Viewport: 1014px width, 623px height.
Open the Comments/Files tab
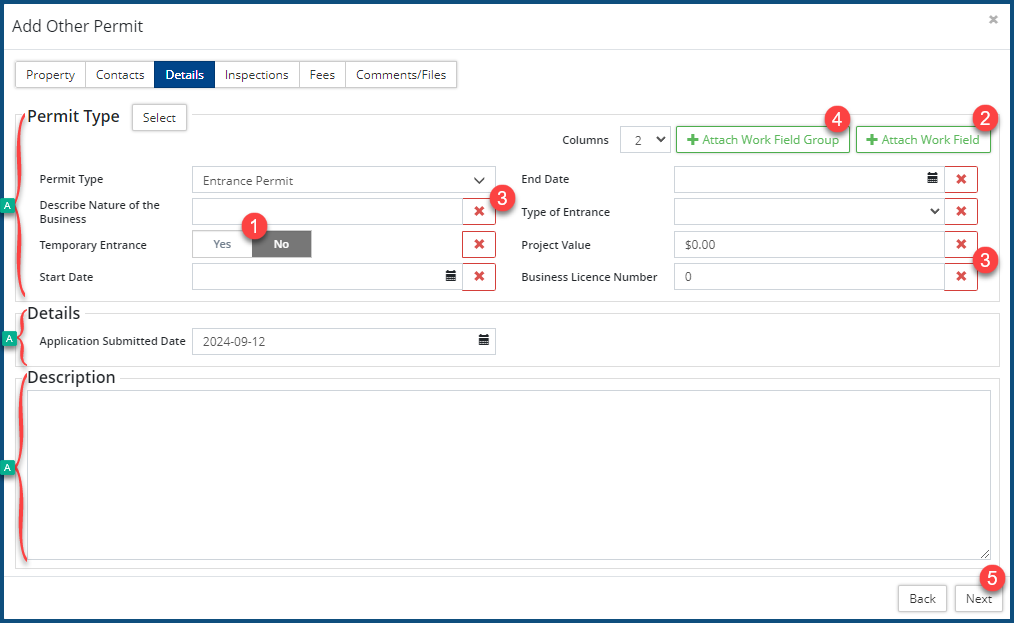point(401,75)
